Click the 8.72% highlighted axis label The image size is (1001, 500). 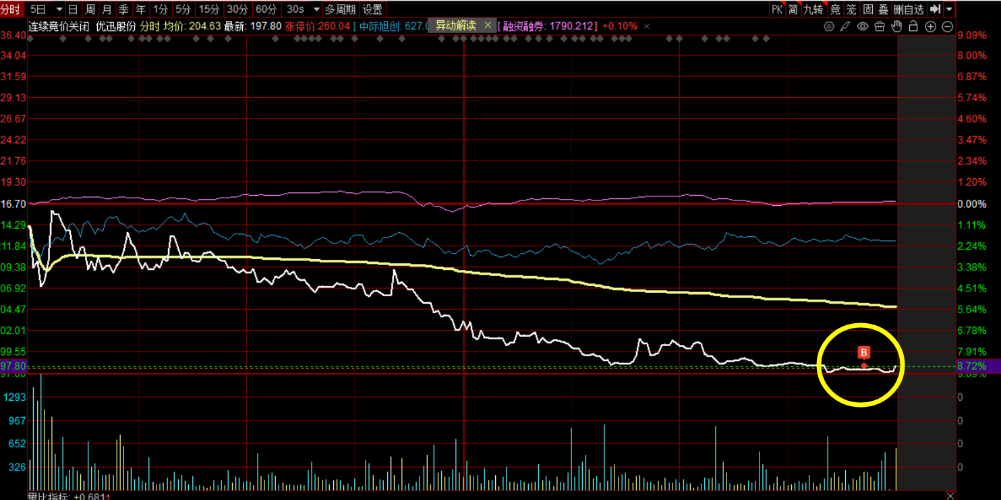[x=972, y=367]
